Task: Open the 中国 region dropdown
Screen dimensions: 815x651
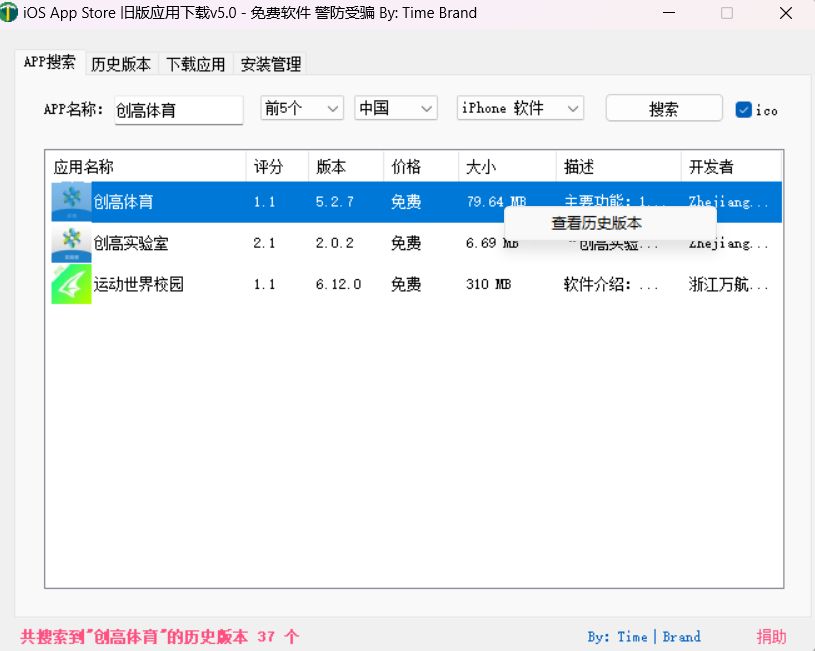Action: [x=396, y=108]
